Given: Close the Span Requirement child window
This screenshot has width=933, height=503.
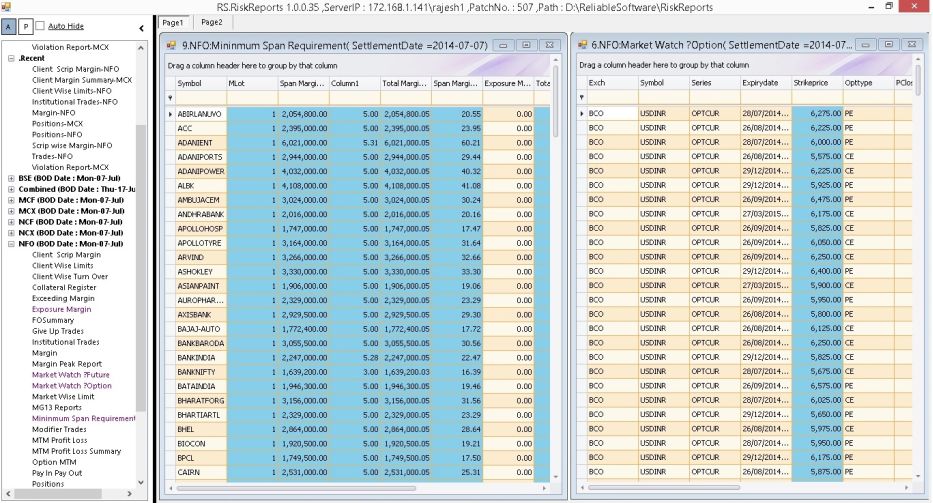Looking at the screenshot, I should coord(550,45).
